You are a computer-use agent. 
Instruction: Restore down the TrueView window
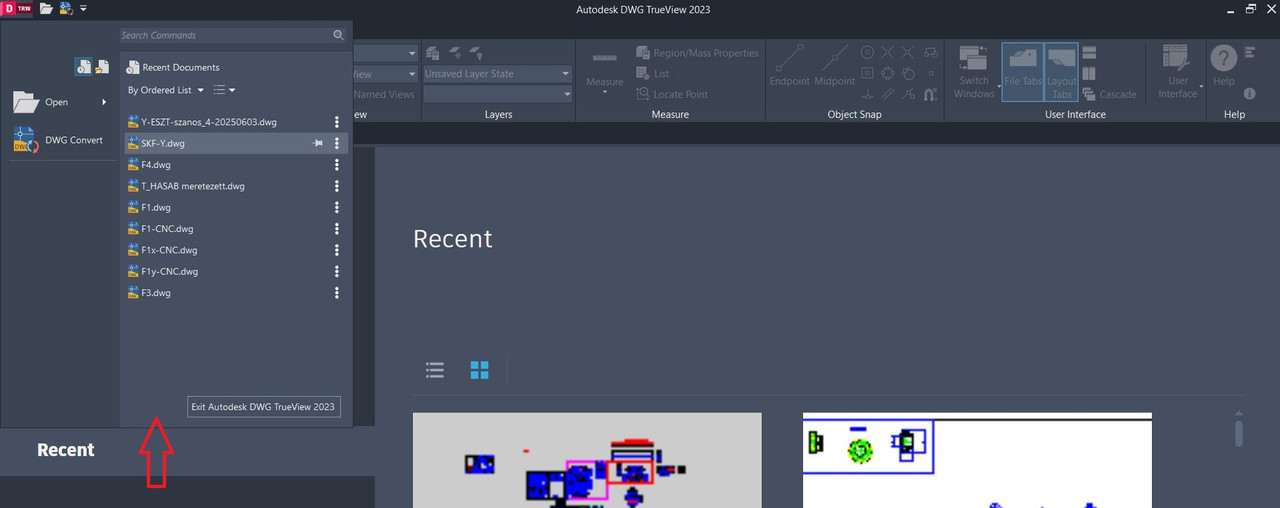pos(1251,9)
